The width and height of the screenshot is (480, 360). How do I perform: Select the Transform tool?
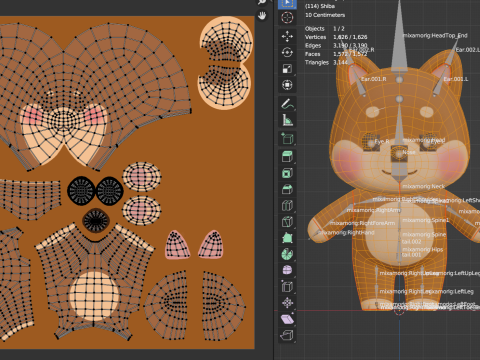tap(287, 85)
